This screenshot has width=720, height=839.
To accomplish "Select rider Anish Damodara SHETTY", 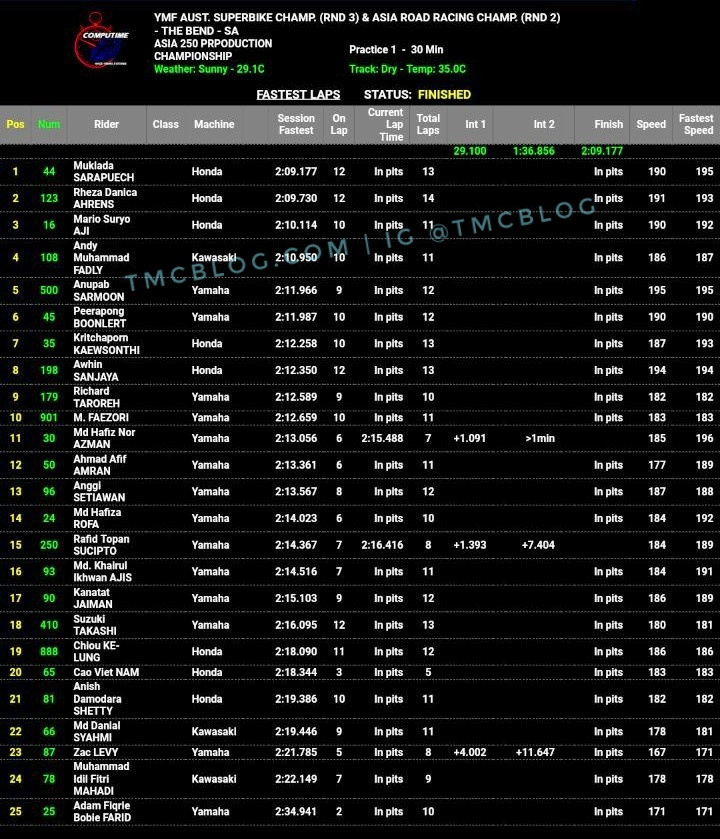I will click(97, 699).
